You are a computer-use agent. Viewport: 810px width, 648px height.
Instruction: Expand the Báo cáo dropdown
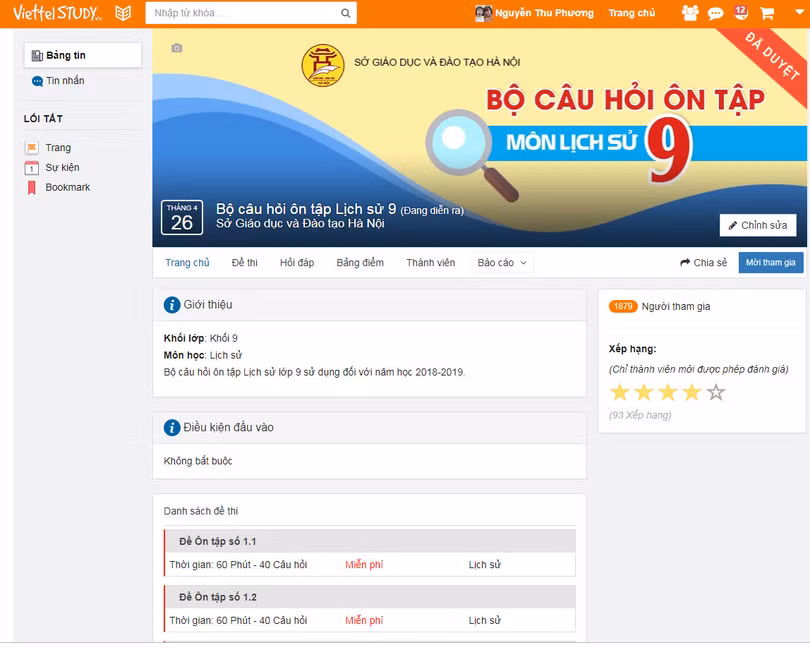point(500,262)
